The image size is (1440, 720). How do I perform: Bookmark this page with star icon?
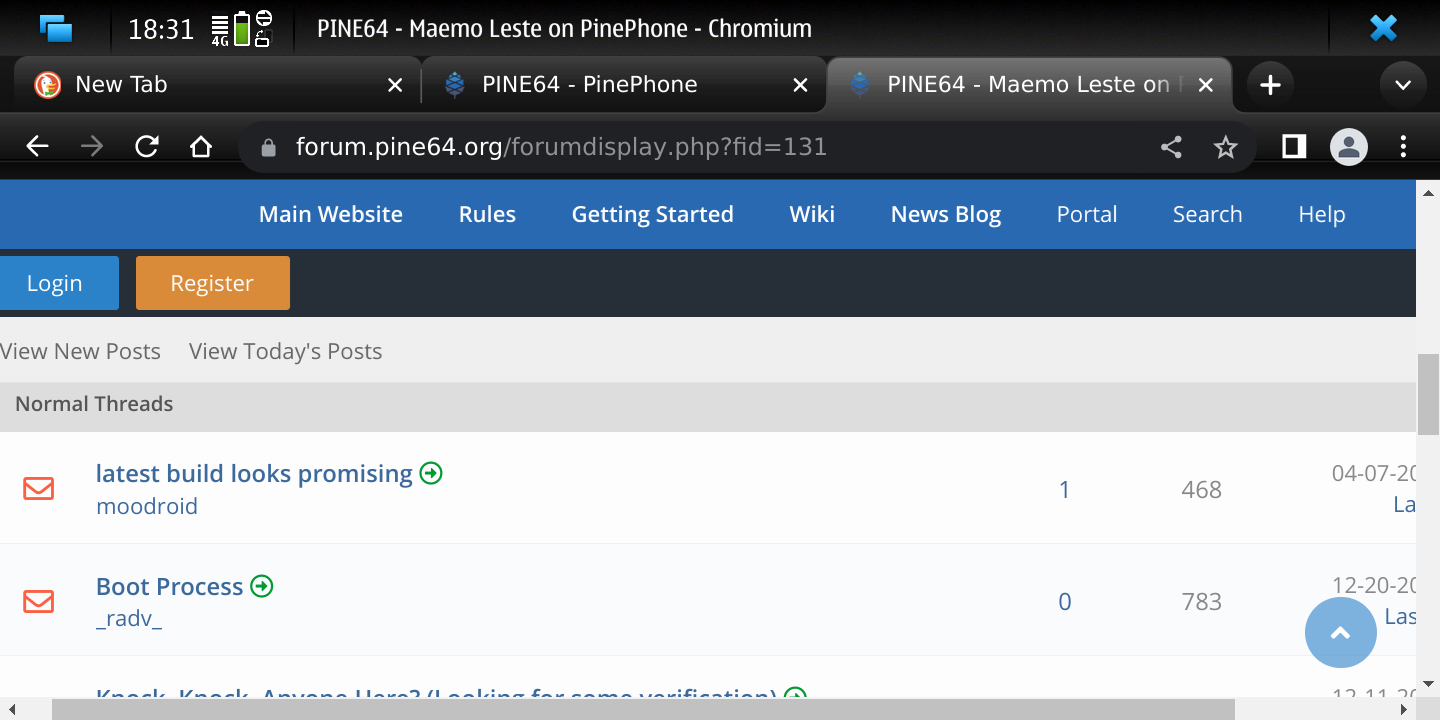tap(1225, 148)
